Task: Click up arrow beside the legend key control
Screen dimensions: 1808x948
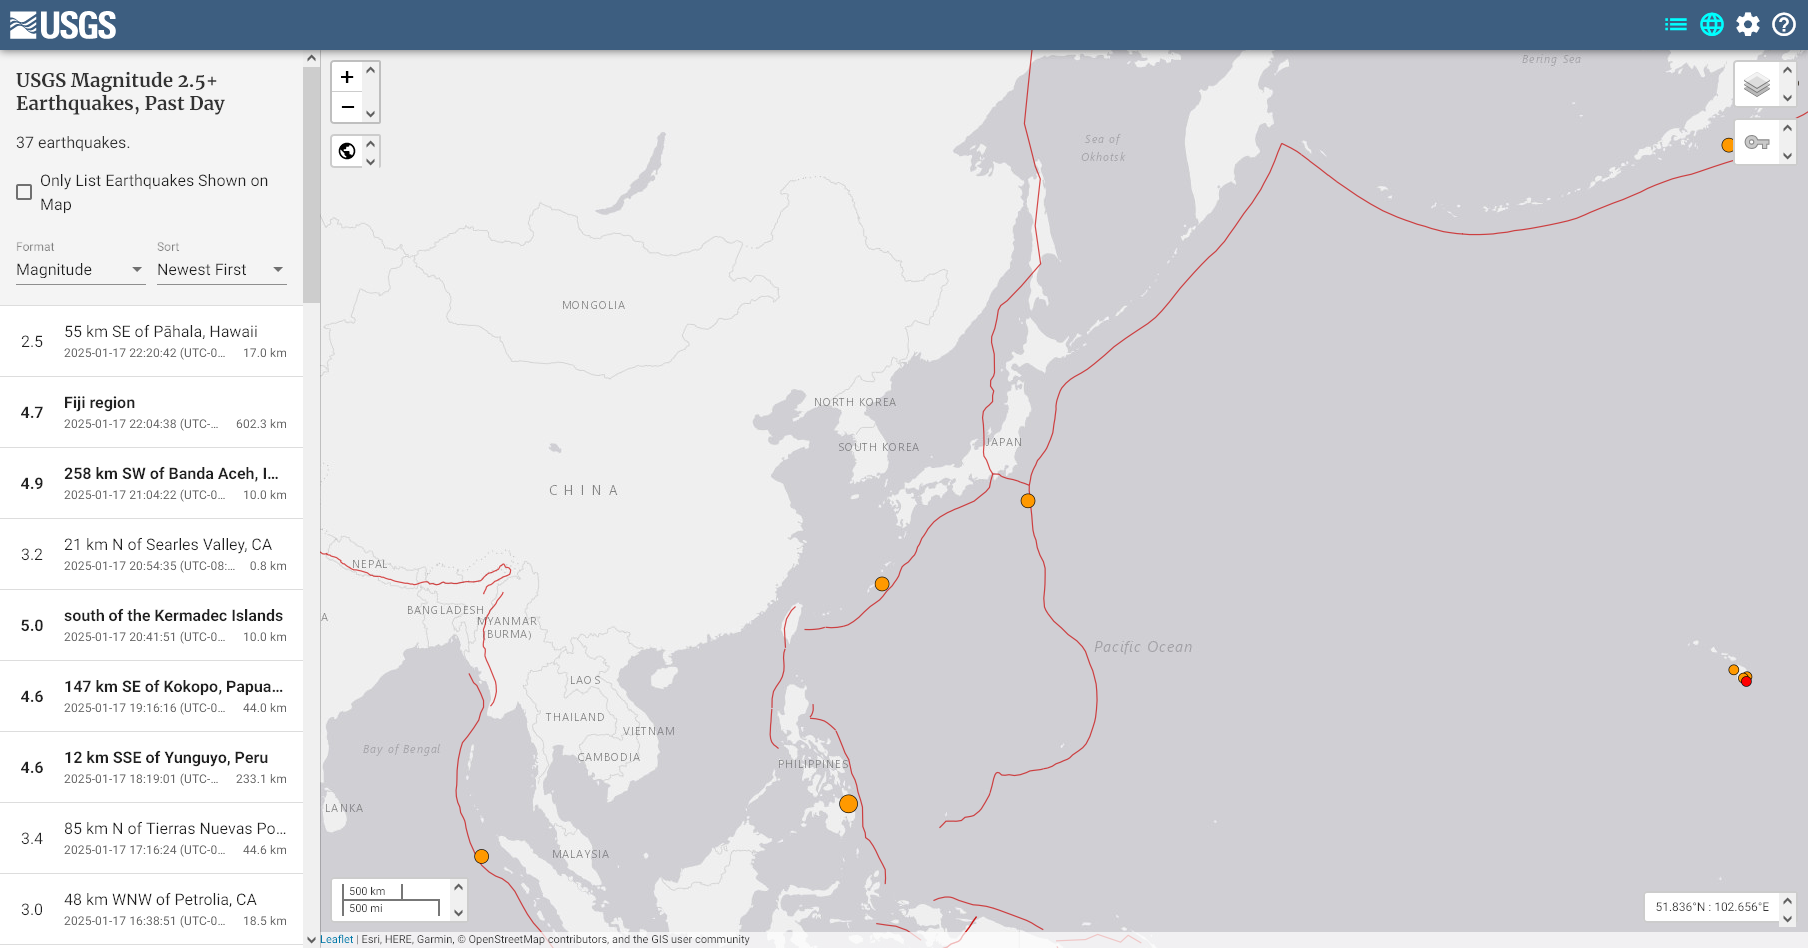Action: (1788, 128)
